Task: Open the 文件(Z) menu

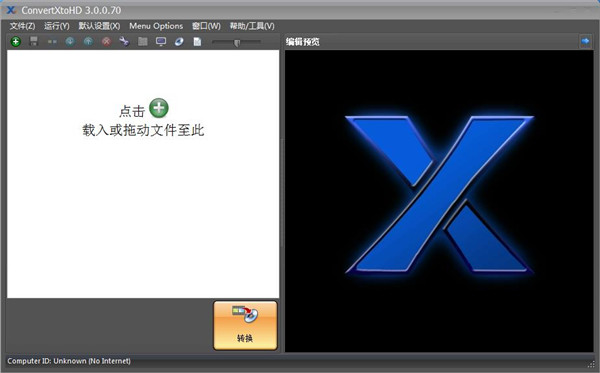Action: click(22, 26)
